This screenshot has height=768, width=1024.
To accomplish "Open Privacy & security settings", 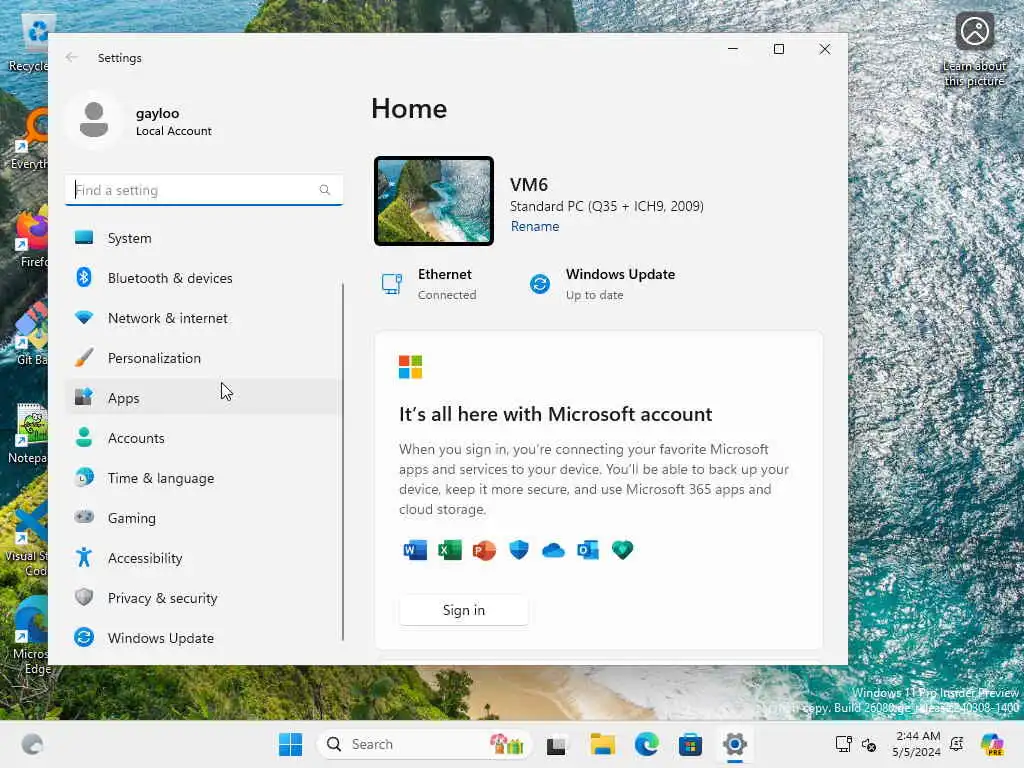I will click(x=203, y=598).
